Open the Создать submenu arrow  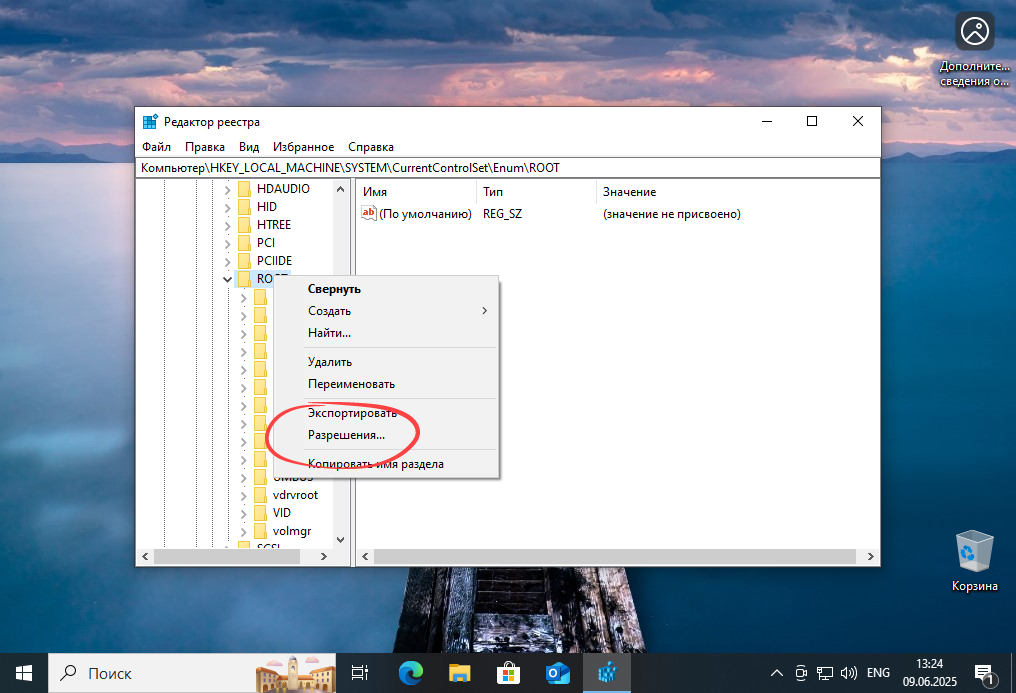click(484, 310)
